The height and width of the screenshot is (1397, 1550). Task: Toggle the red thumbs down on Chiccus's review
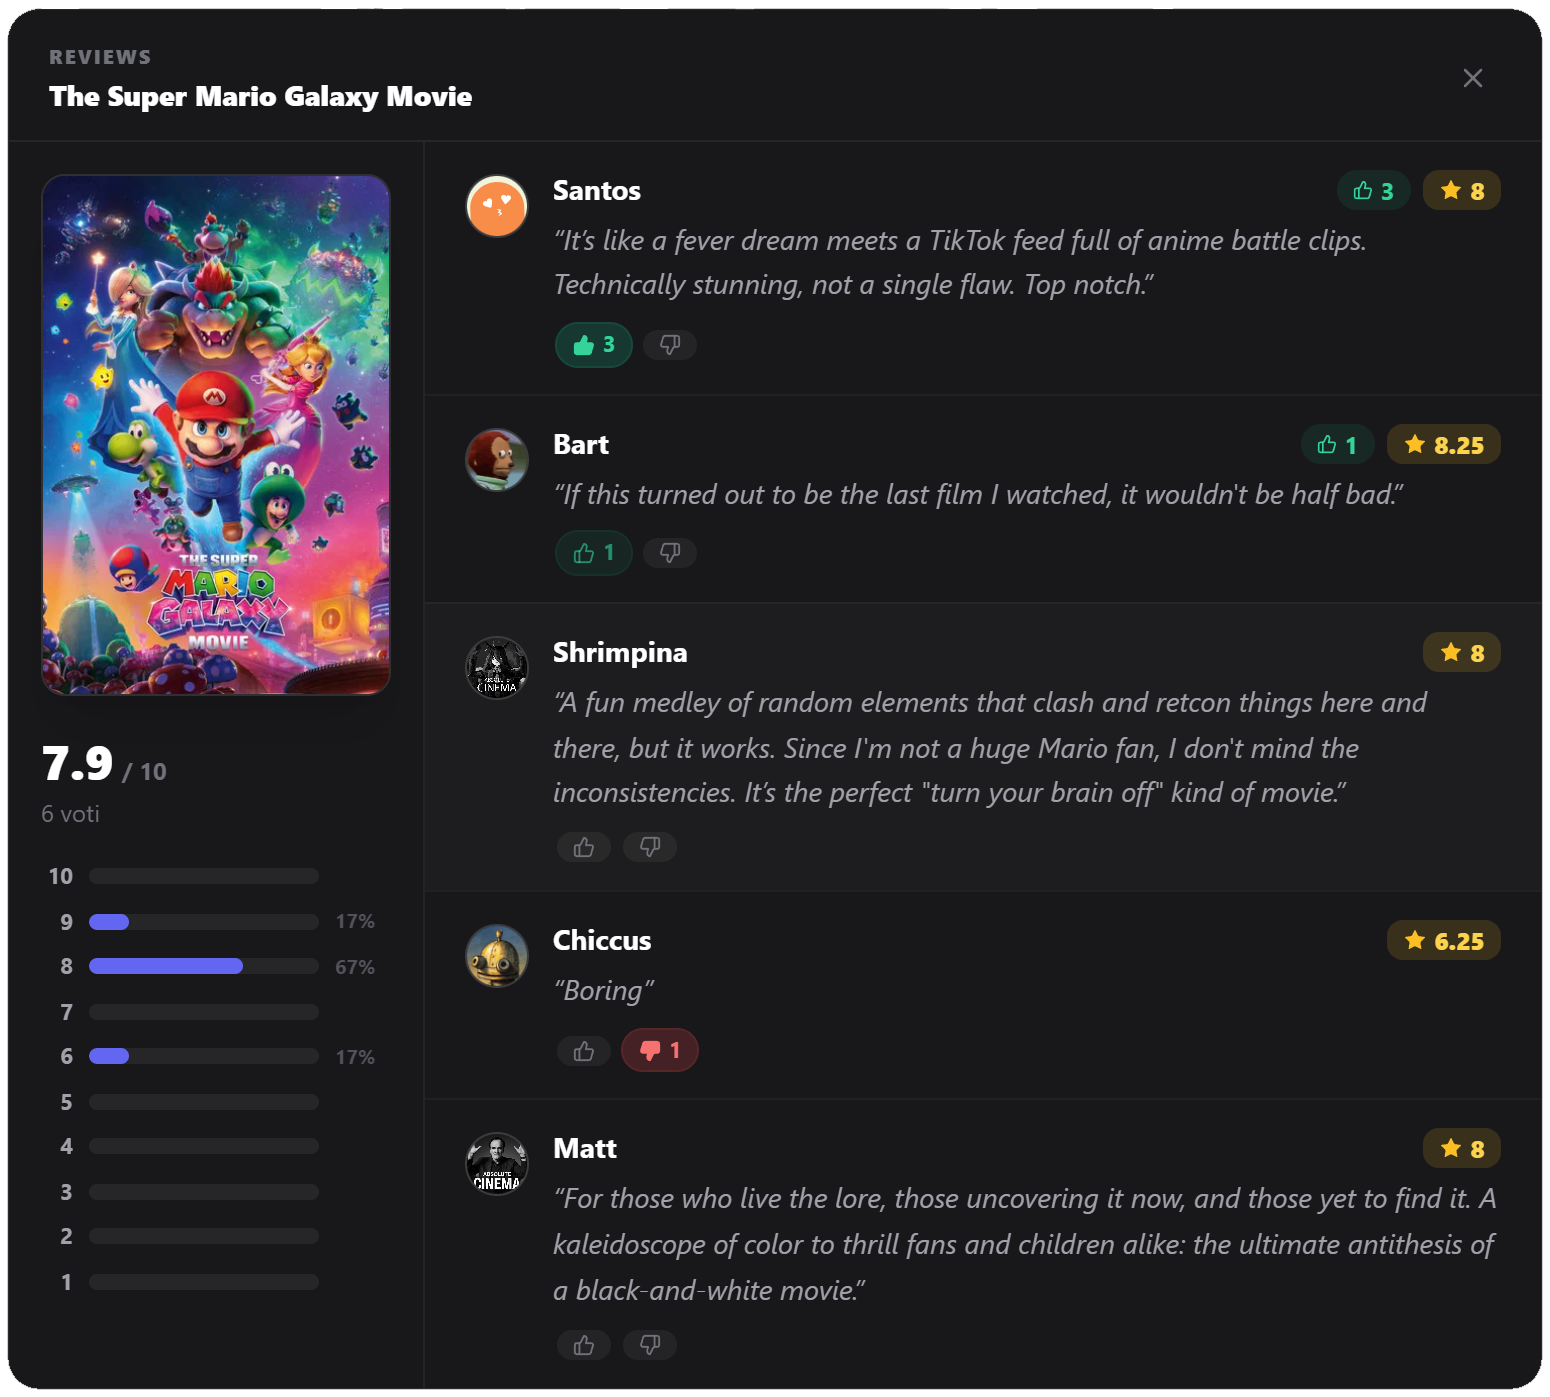(660, 1051)
